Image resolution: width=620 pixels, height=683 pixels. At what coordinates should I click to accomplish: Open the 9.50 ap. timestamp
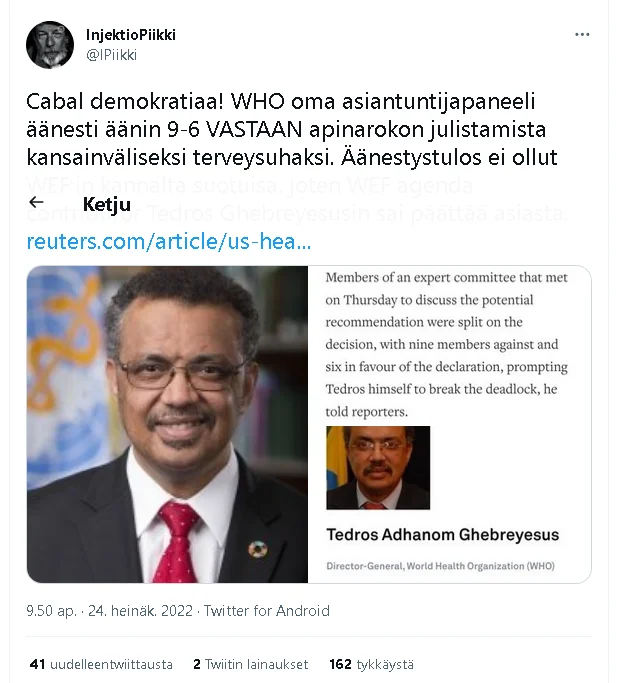click(x=51, y=611)
